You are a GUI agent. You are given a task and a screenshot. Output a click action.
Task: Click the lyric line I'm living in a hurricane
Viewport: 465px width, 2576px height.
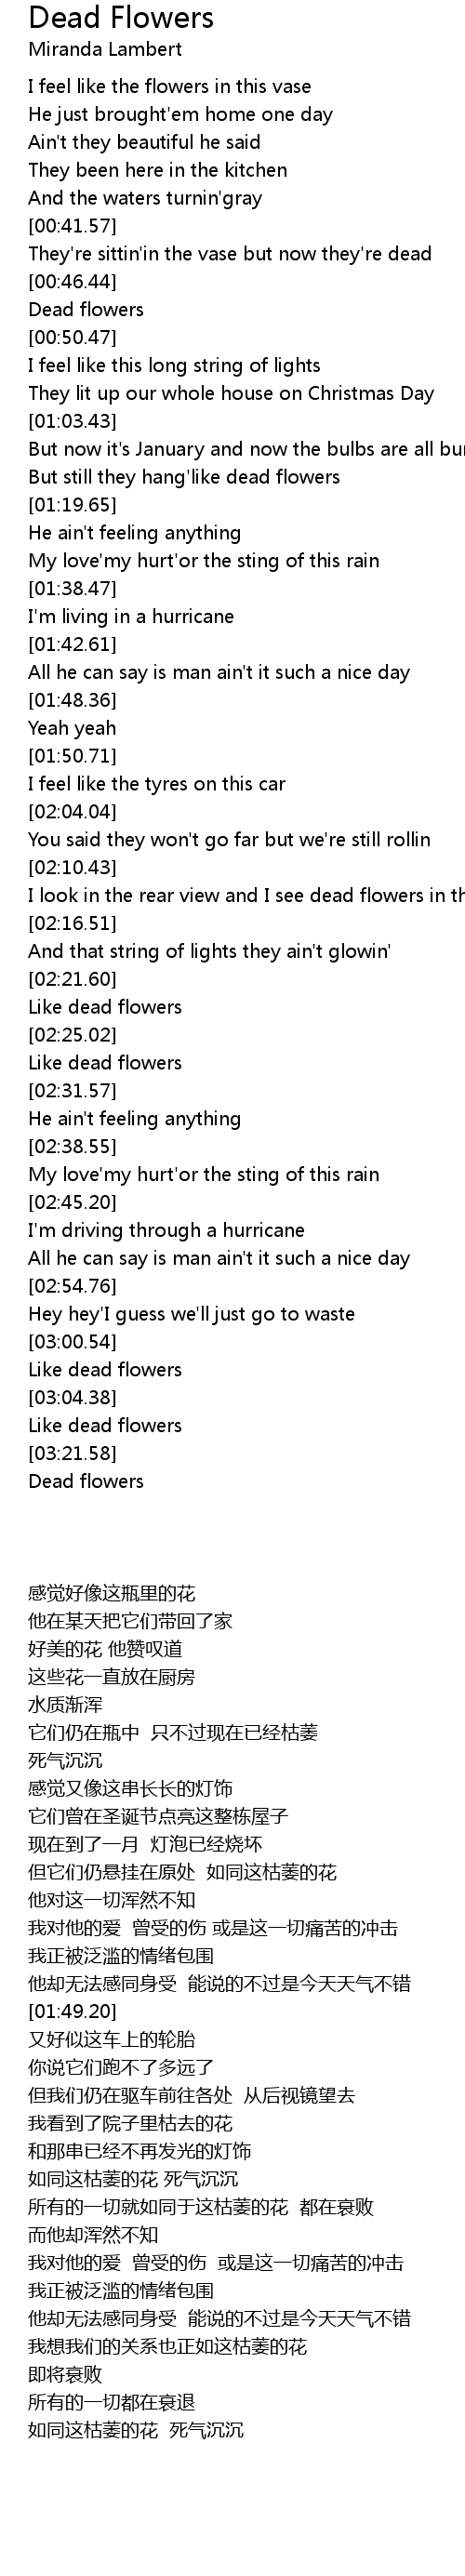click(x=131, y=617)
